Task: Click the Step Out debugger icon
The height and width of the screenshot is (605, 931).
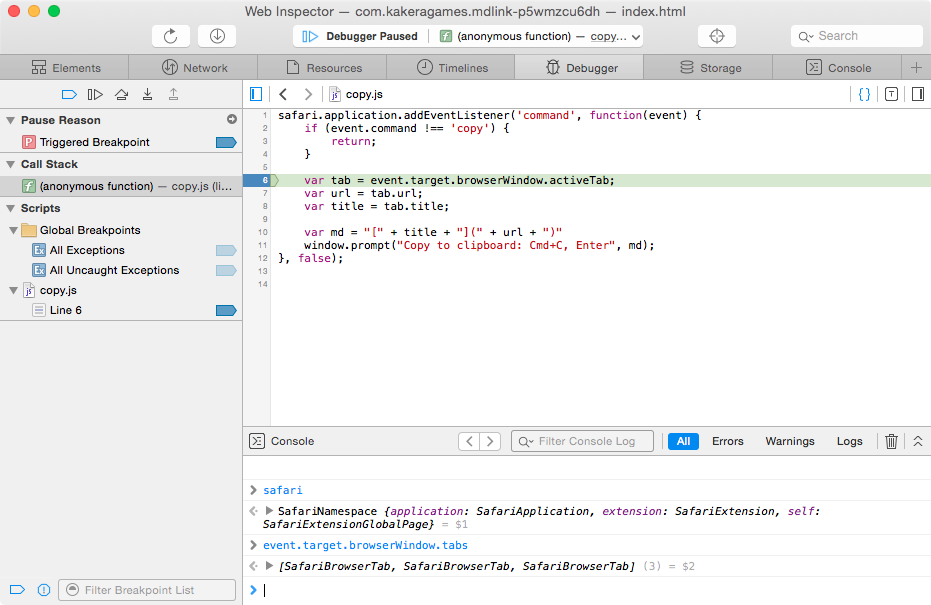Action: [x=174, y=94]
